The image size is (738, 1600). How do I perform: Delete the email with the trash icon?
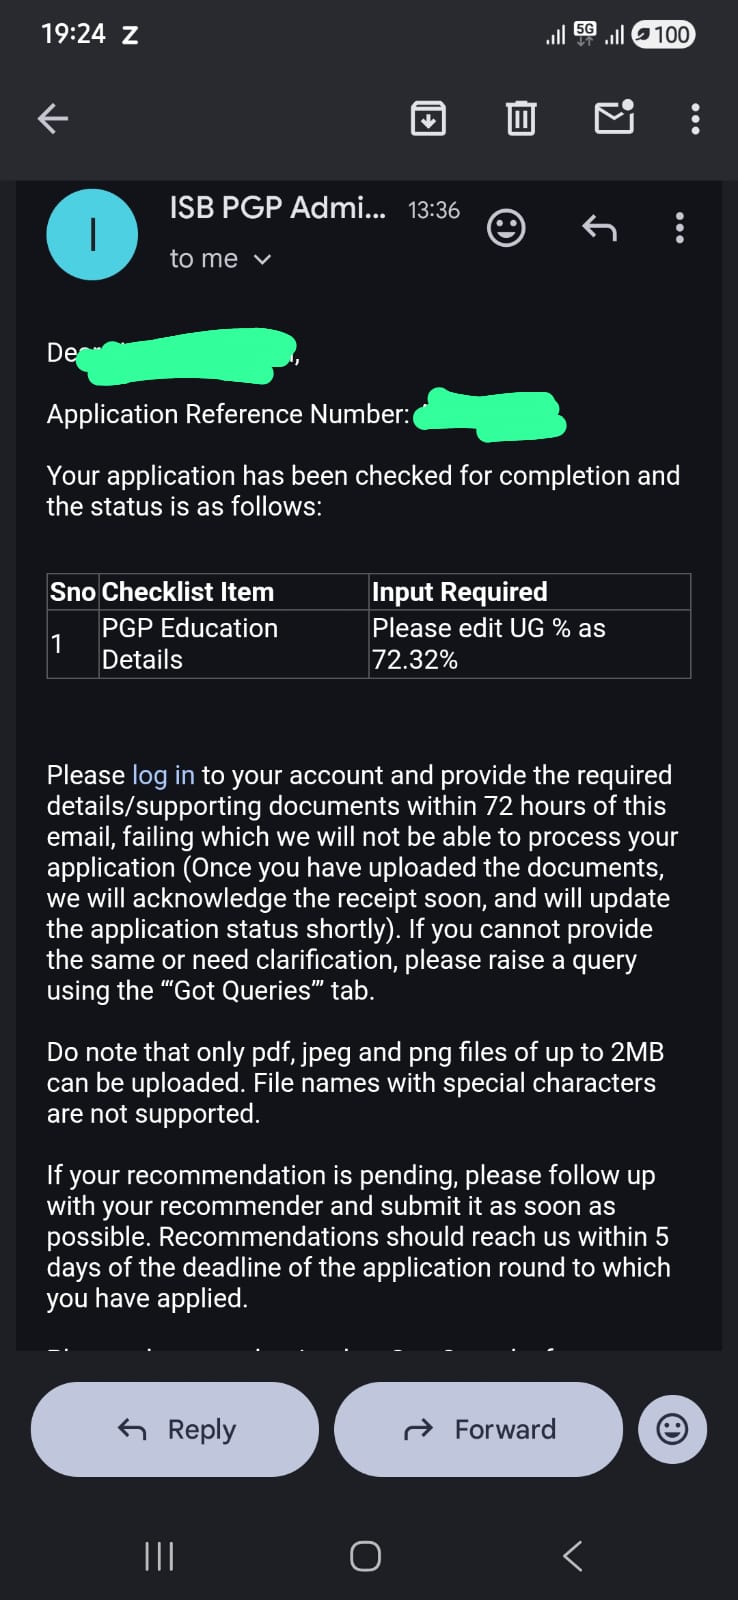click(x=521, y=118)
